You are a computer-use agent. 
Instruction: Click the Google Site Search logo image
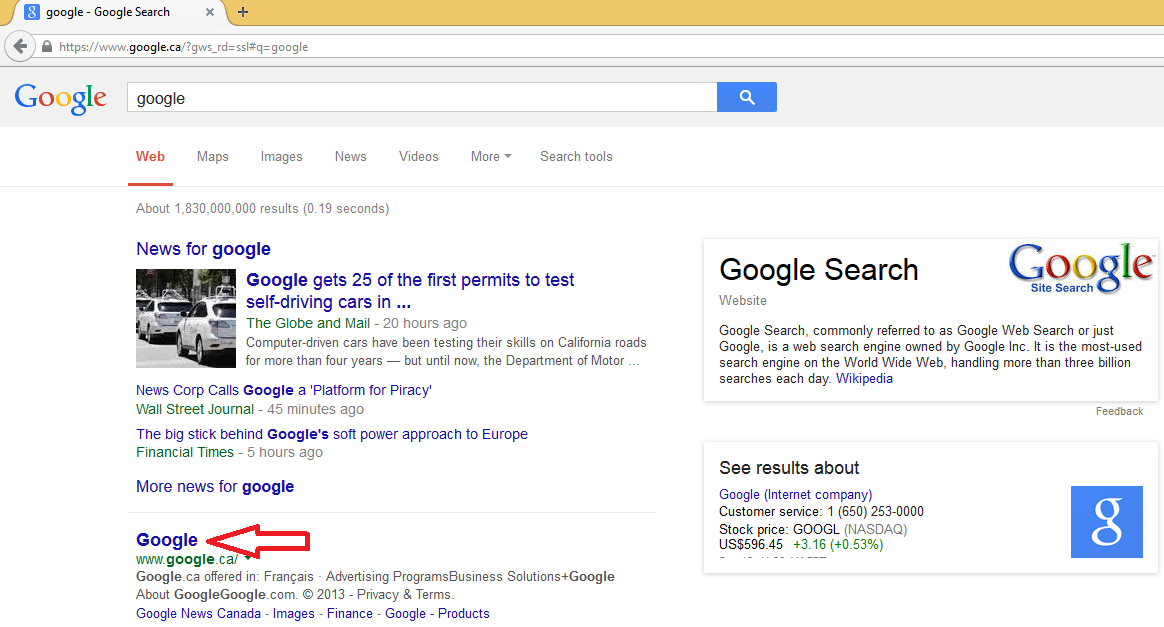[x=1081, y=268]
